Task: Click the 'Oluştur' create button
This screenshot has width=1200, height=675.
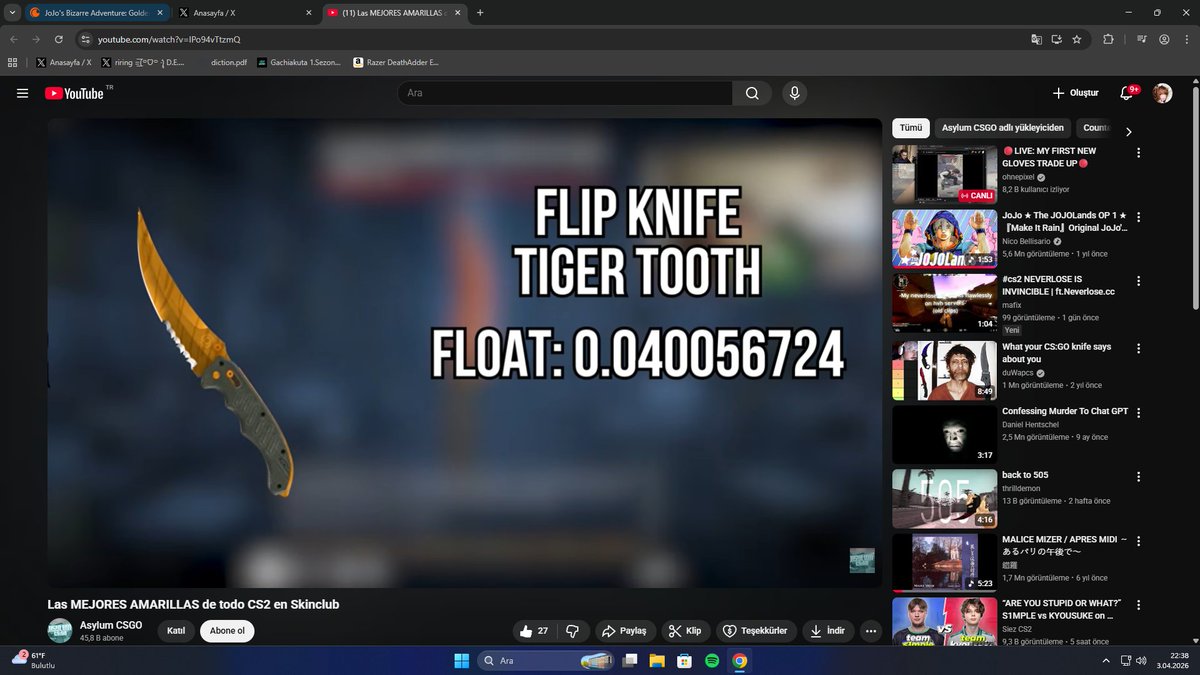Action: click(1076, 93)
